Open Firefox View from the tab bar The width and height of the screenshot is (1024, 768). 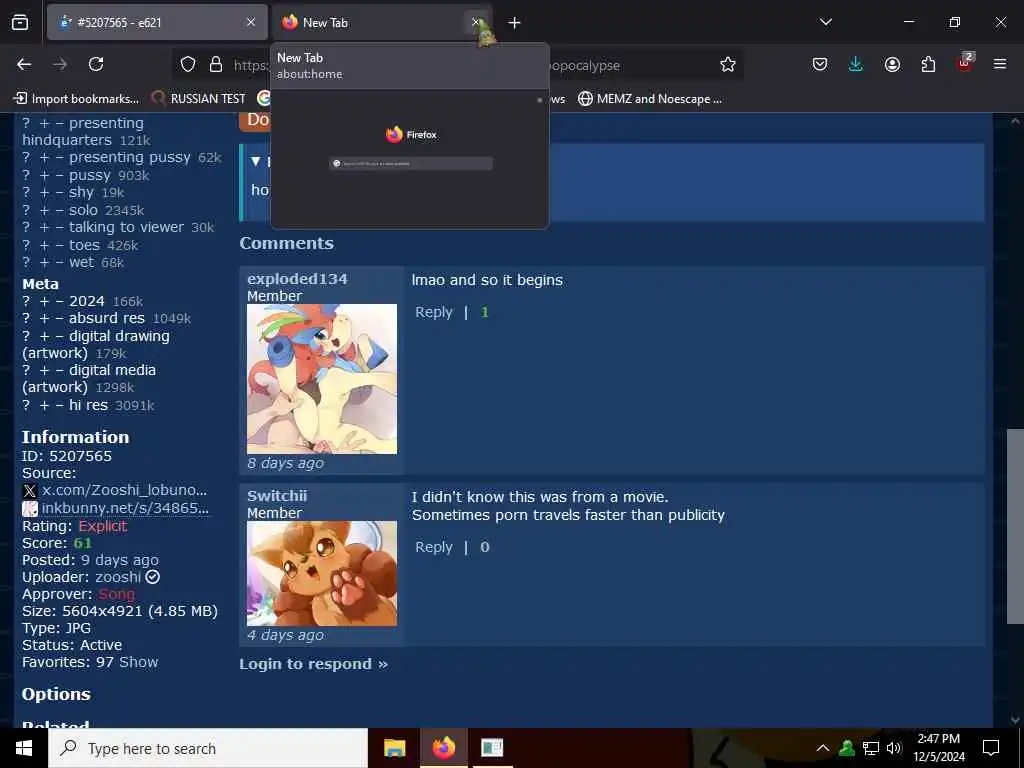click(x=20, y=22)
